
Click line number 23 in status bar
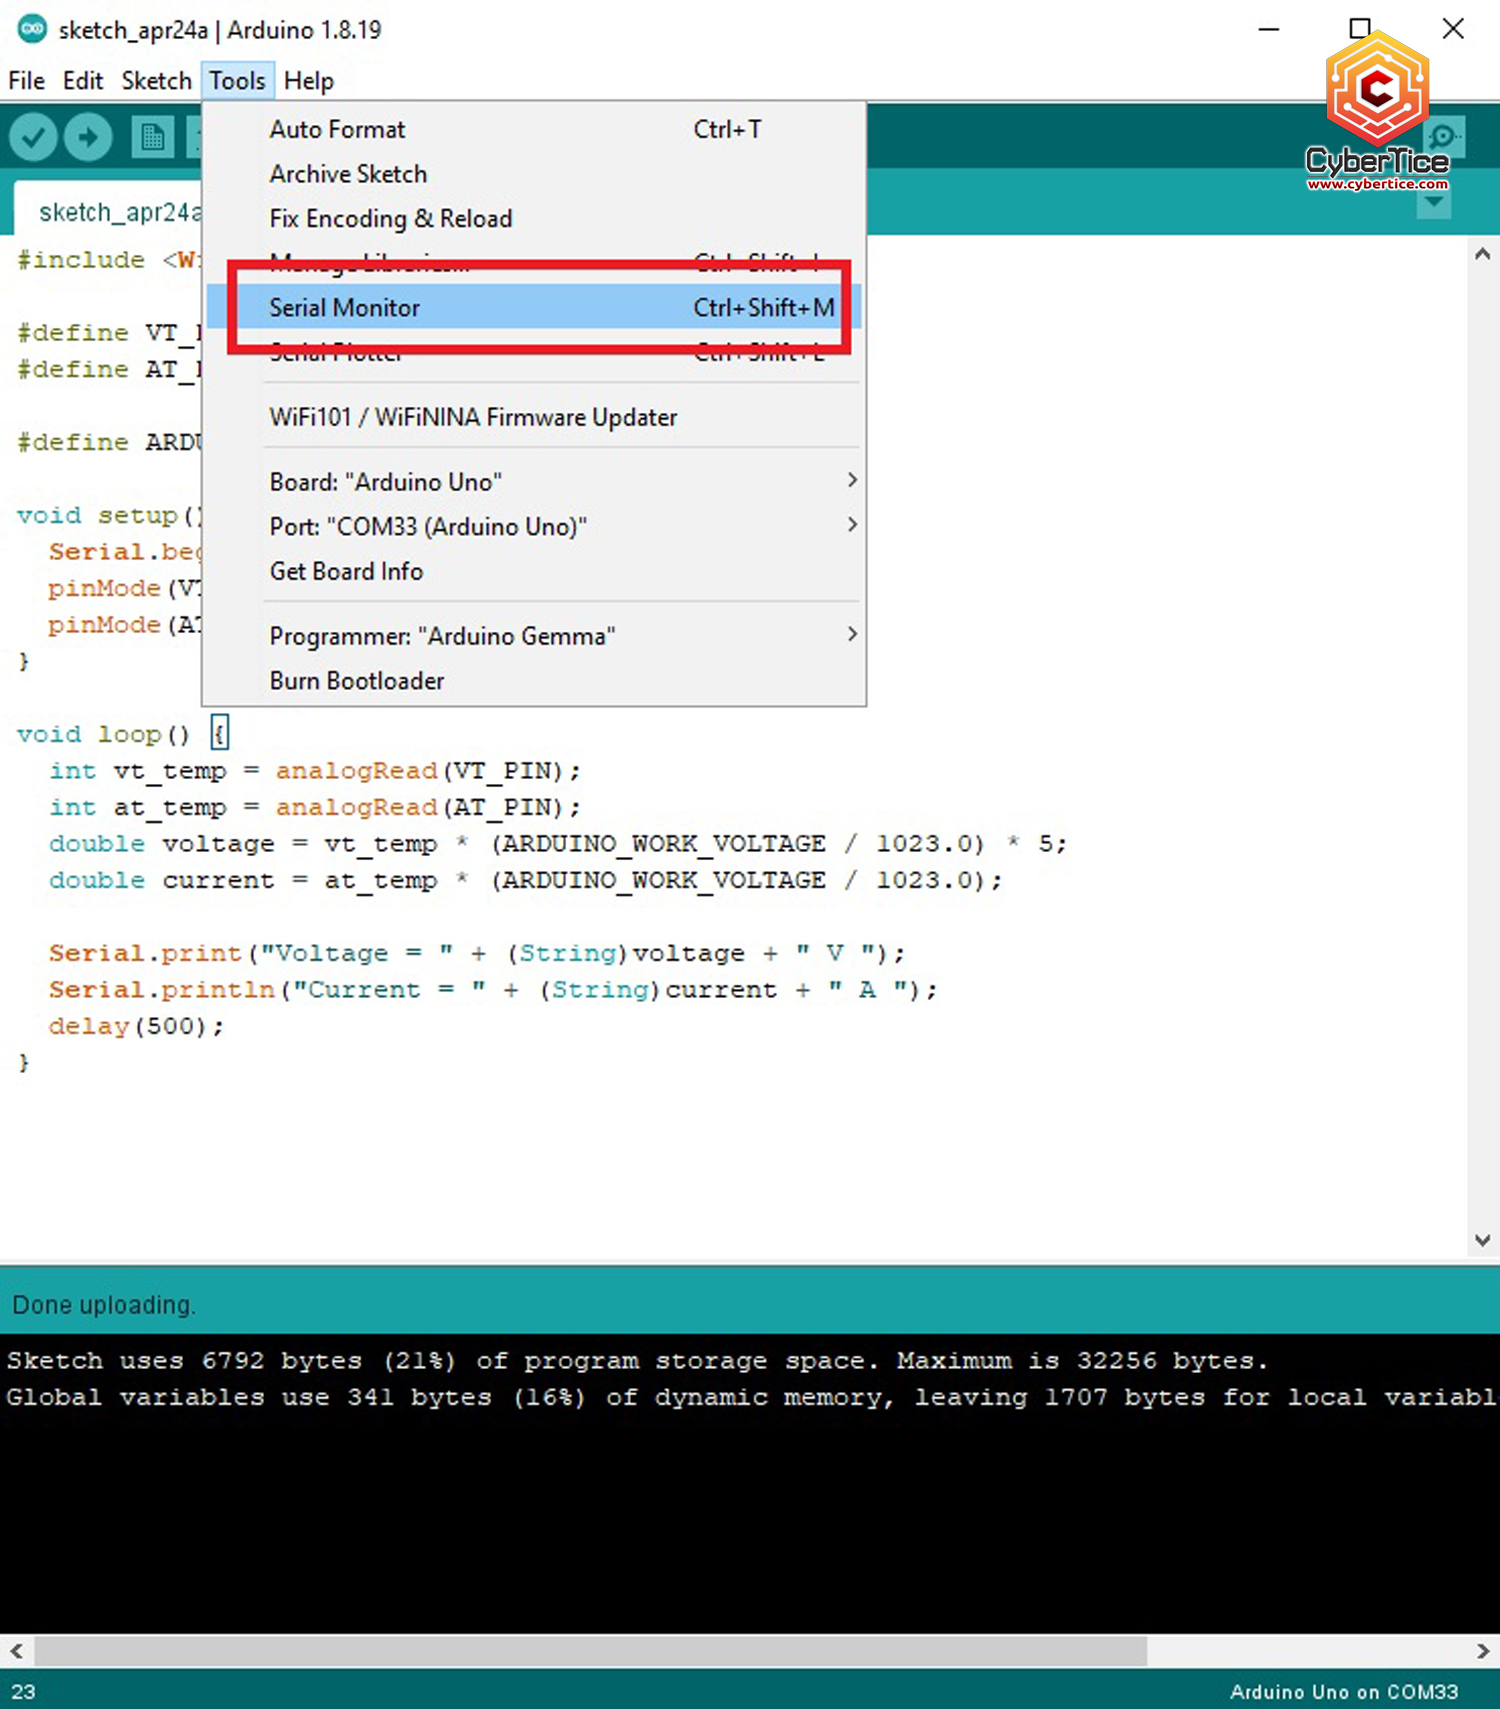coord(23,1692)
